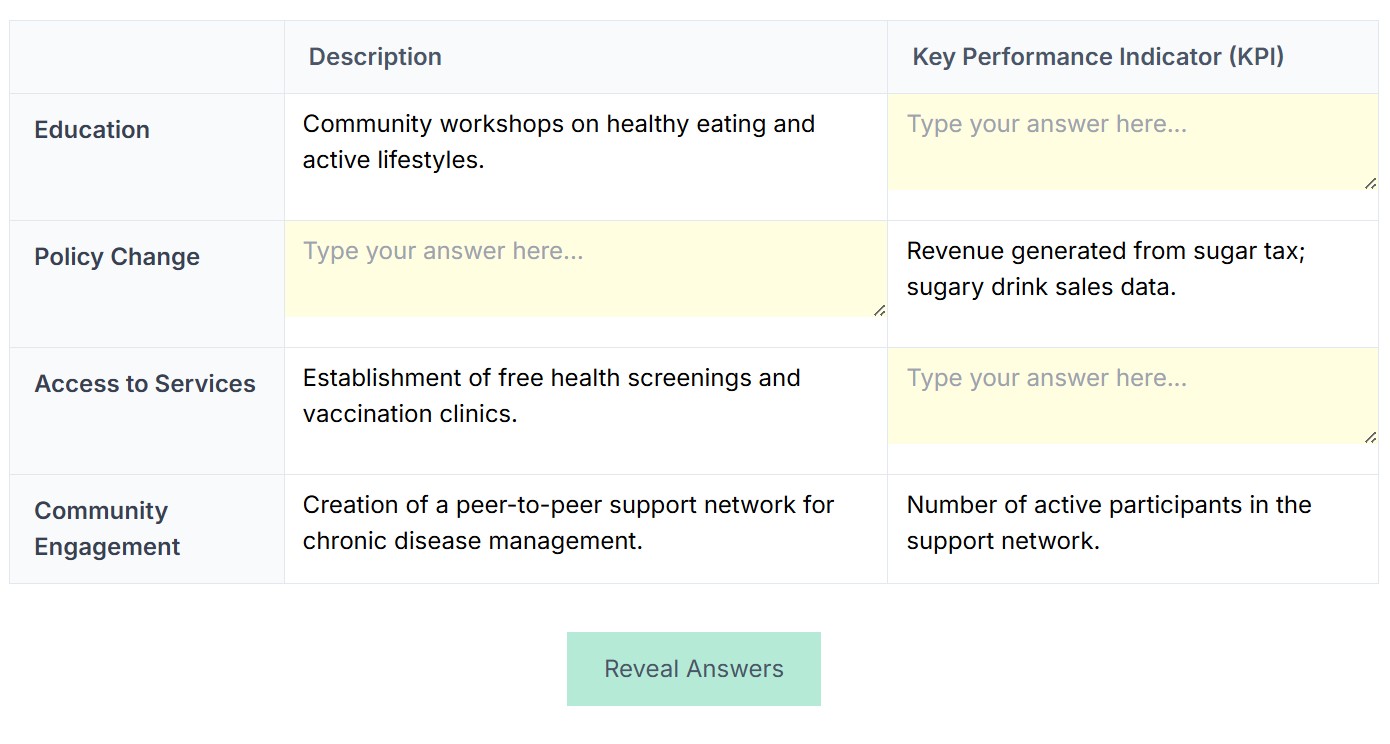The height and width of the screenshot is (744, 1390).
Task: Select the Description column header
Action: pos(375,57)
